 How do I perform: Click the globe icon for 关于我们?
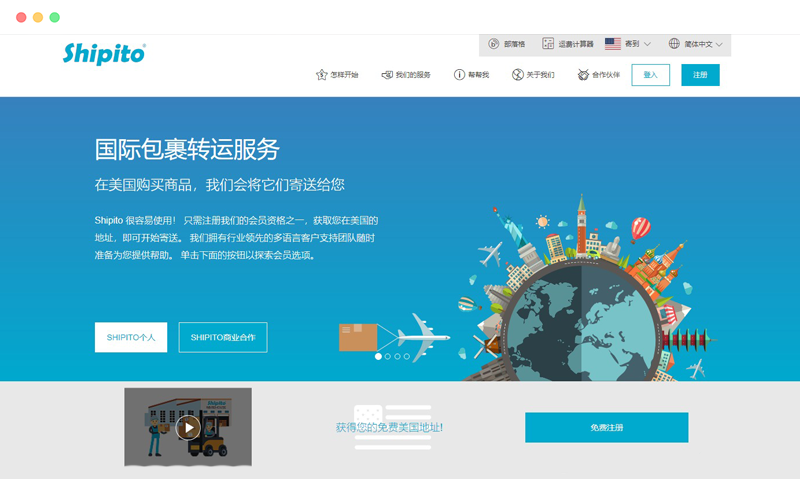click(x=518, y=75)
